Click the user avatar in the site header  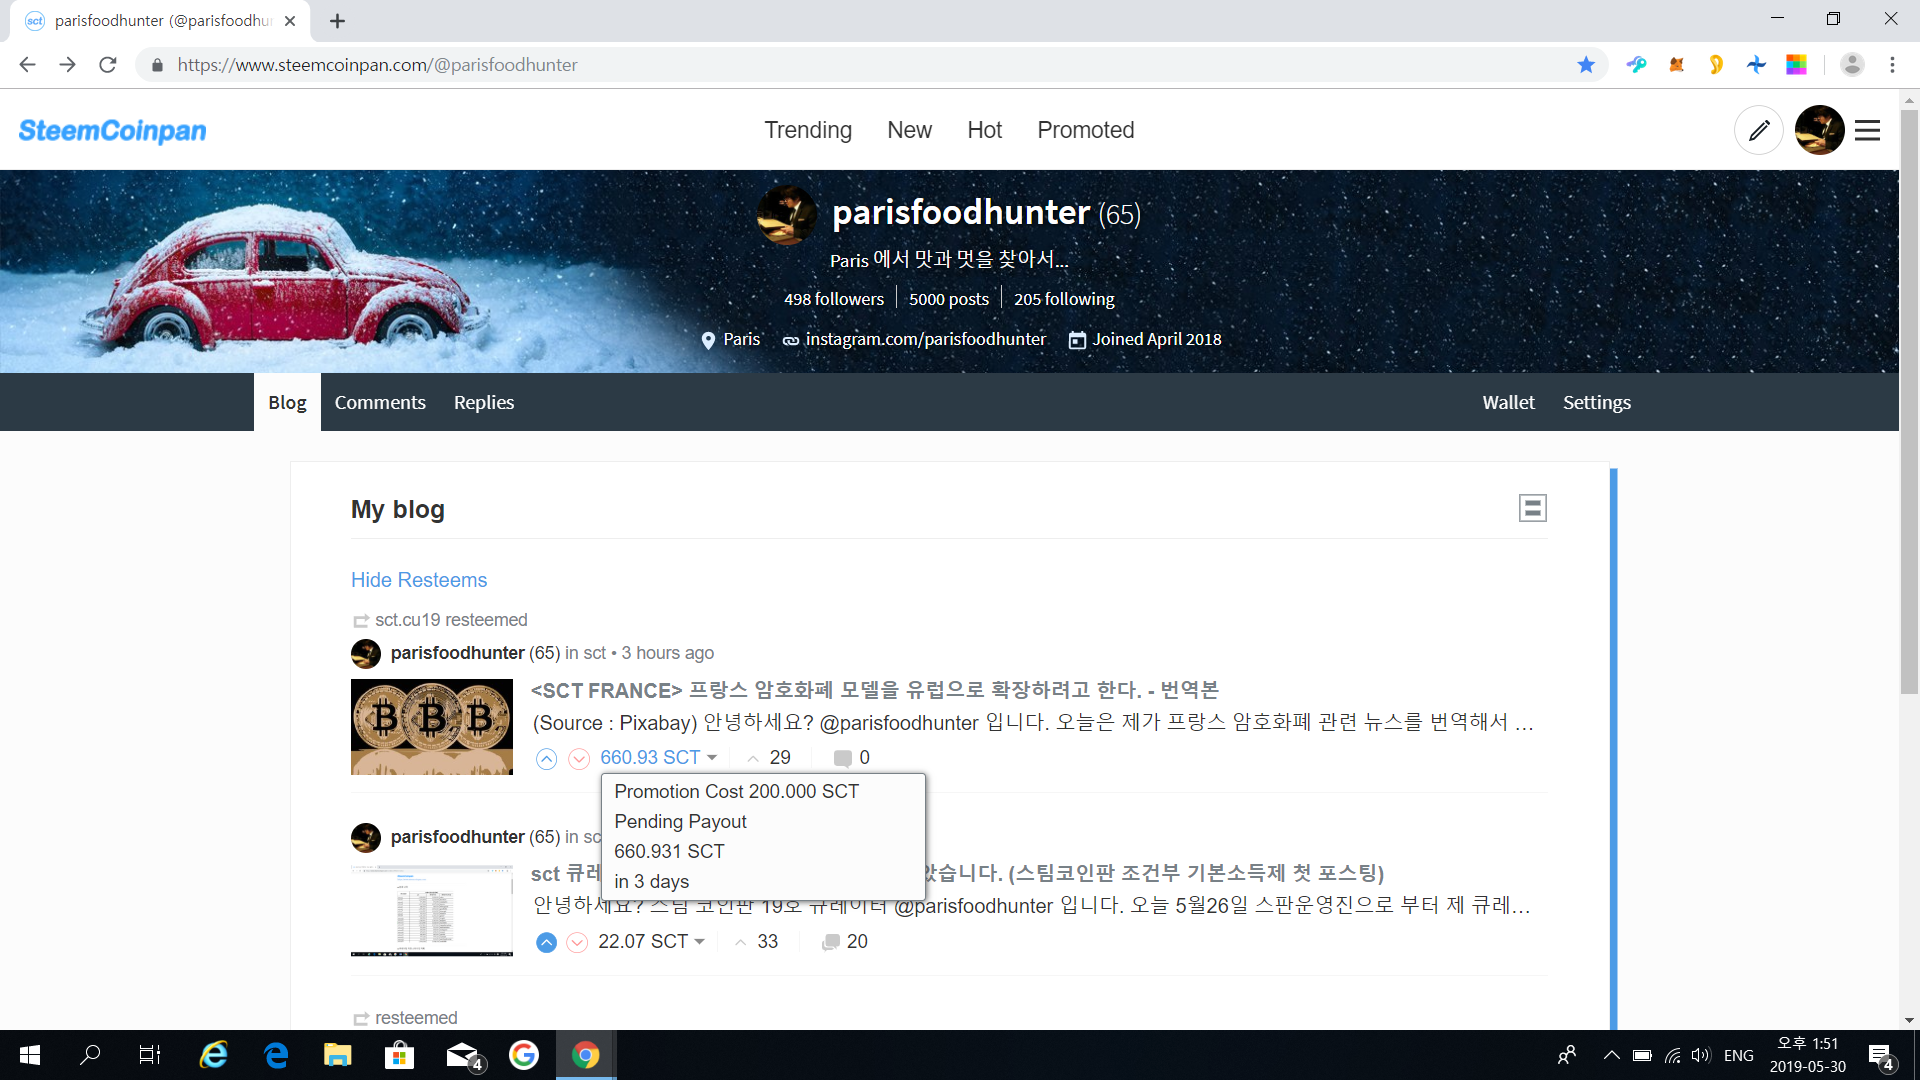click(1819, 130)
